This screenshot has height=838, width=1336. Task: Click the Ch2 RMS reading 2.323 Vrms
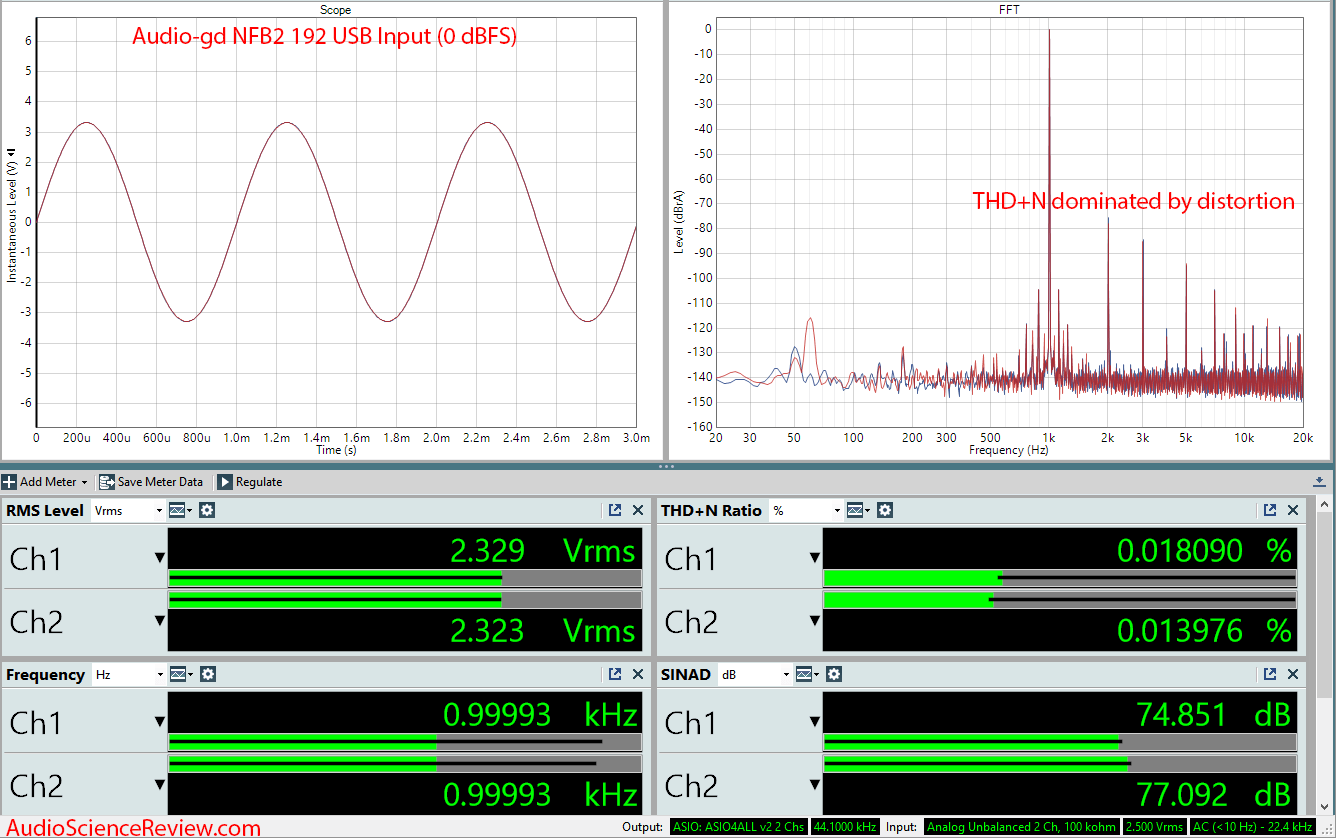click(x=543, y=630)
